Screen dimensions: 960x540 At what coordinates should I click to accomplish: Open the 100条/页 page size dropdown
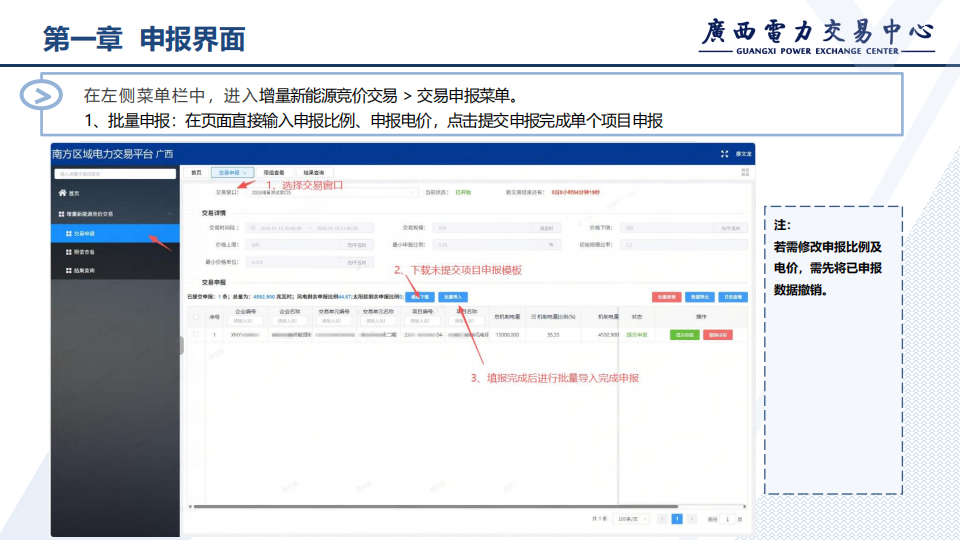point(632,519)
